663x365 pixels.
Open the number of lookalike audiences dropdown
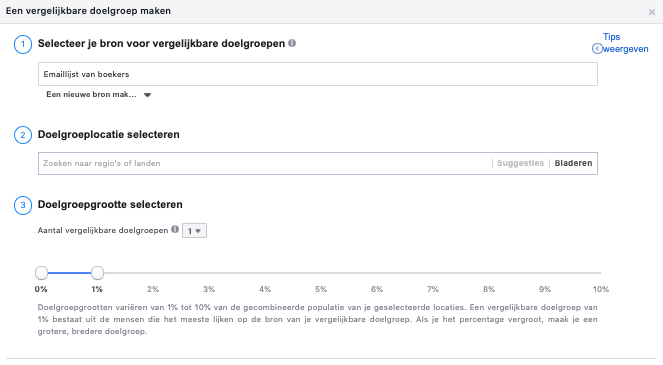pyautogui.click(x=195, y=231)
